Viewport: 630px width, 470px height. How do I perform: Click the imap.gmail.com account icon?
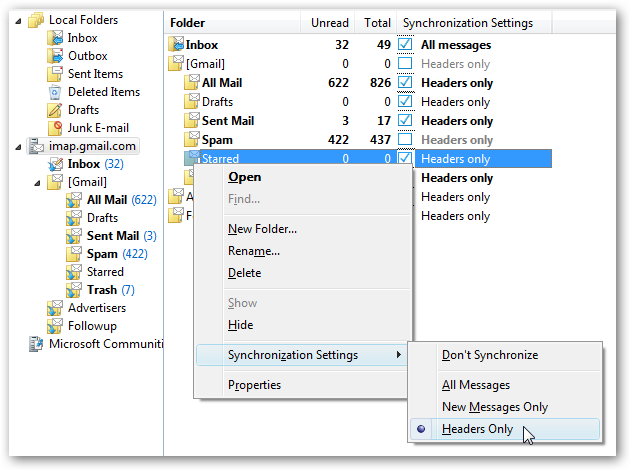(37, 146)
